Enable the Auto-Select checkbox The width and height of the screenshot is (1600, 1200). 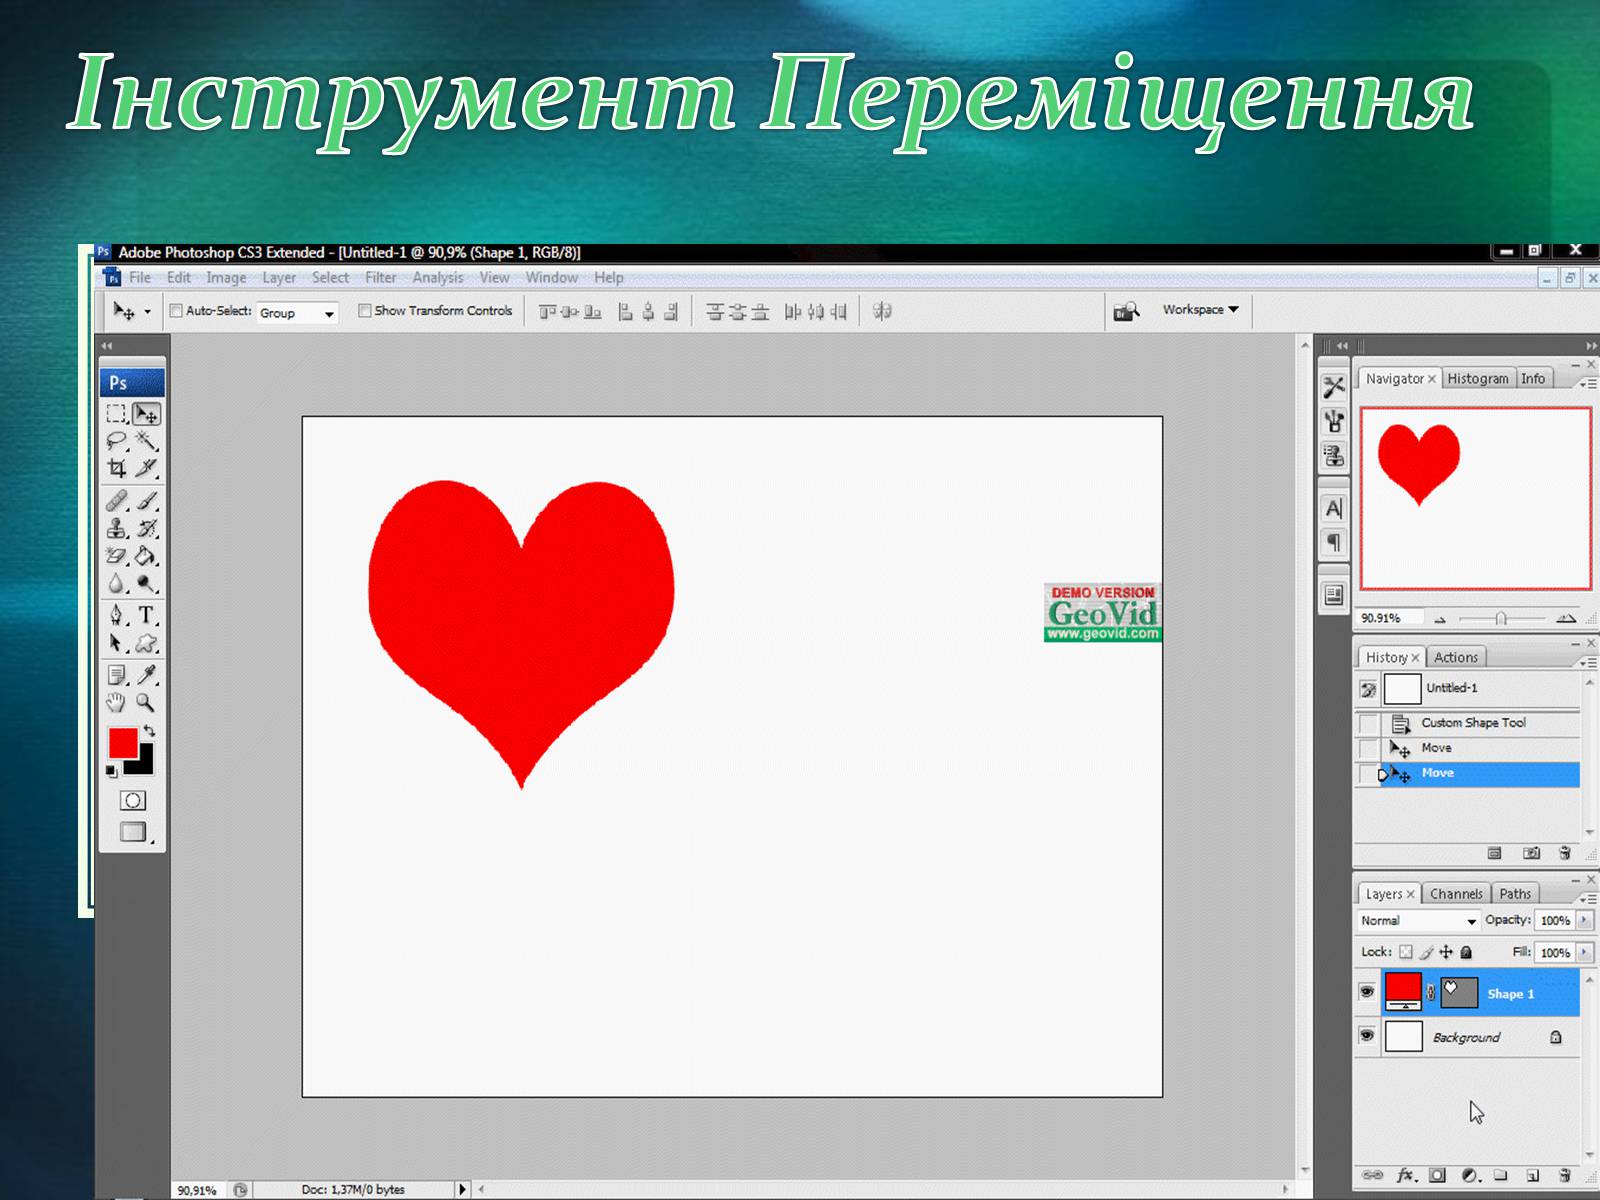coord(176,311)
